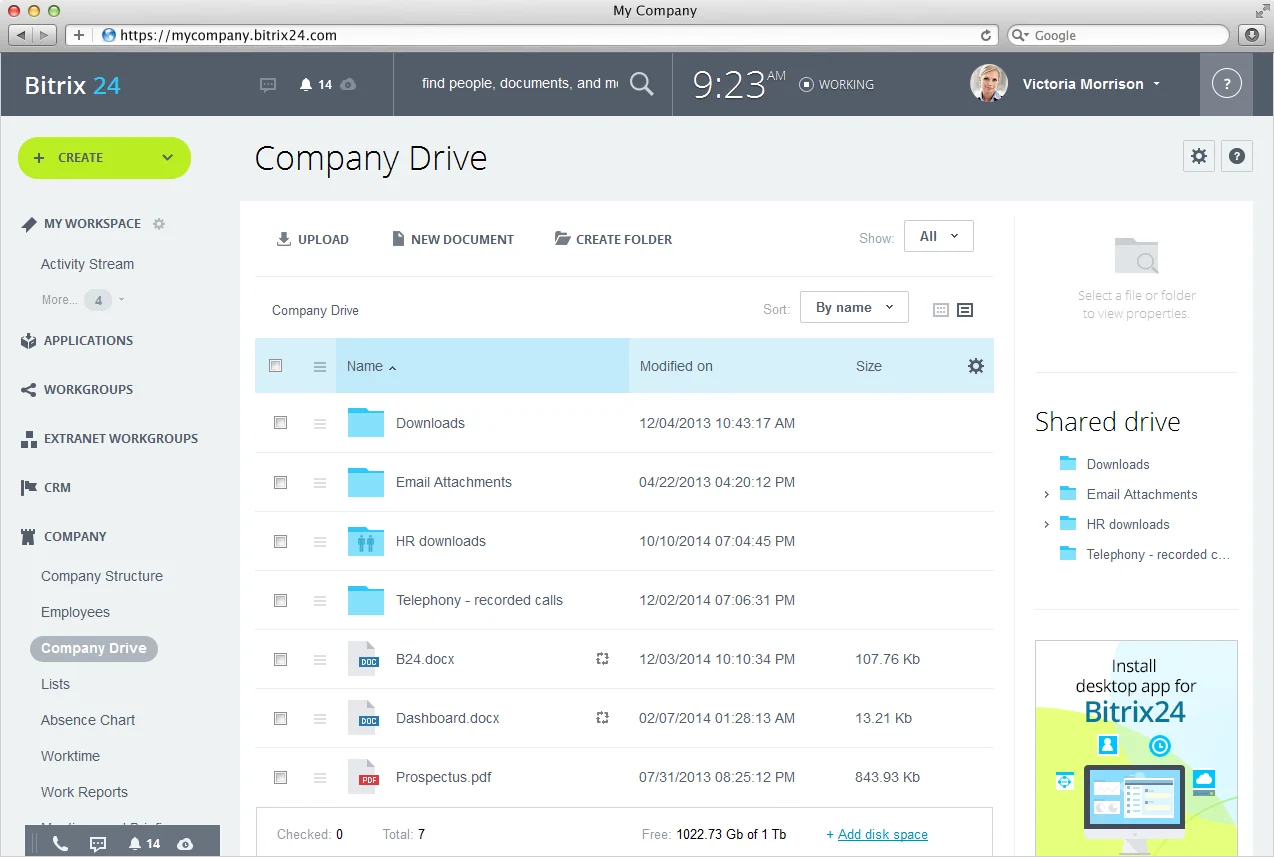The width and height of the screenshot is (1274, 857).
Task: Open Activity Stream in sidebar
Action: 87,264
